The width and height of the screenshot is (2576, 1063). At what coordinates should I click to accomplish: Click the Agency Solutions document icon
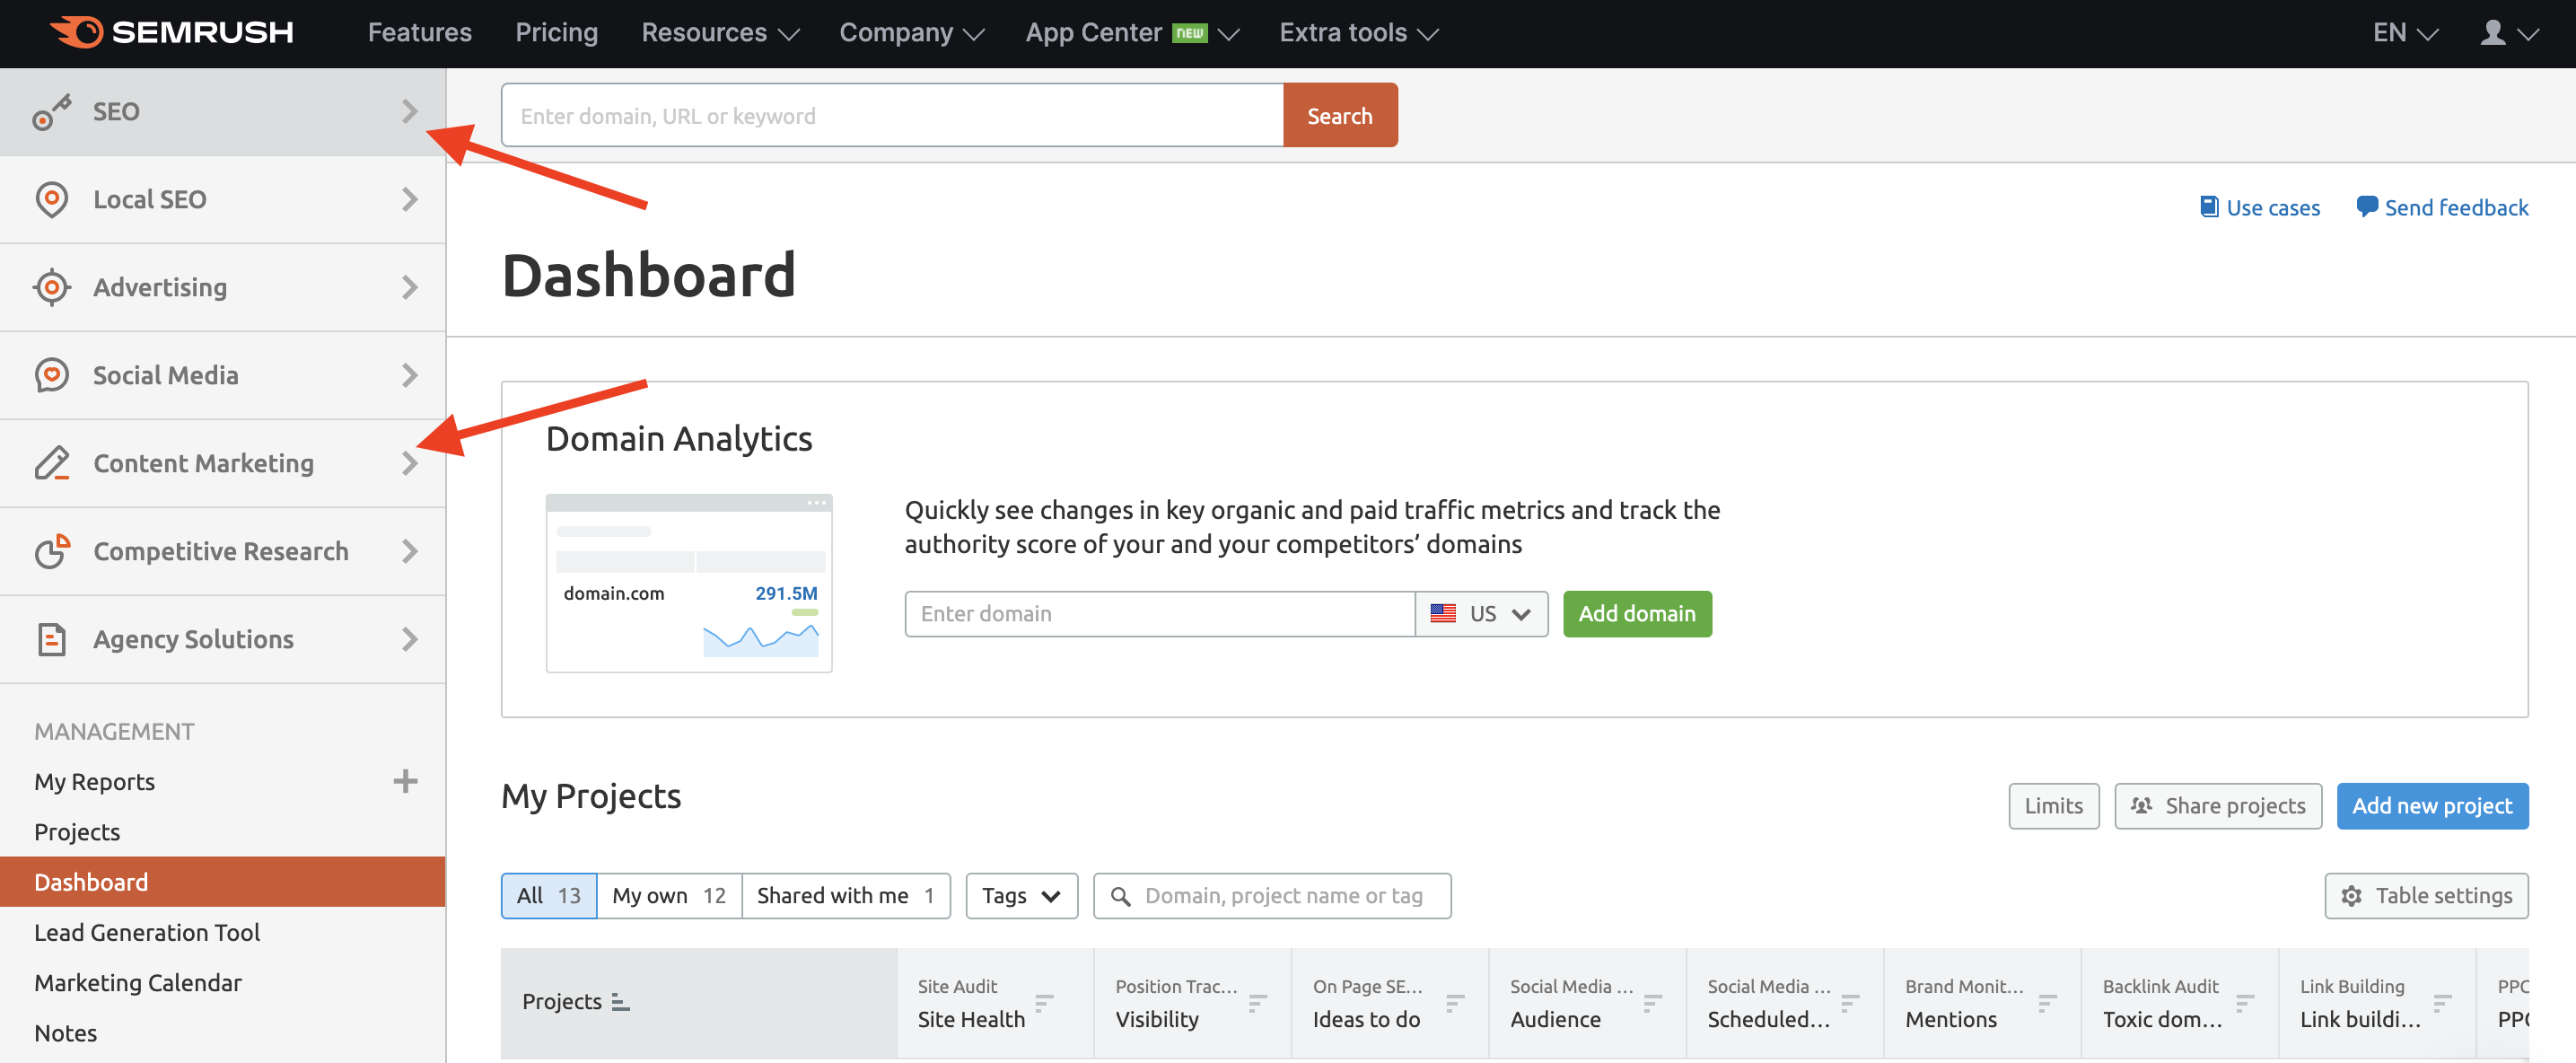(x=51, y=639)
